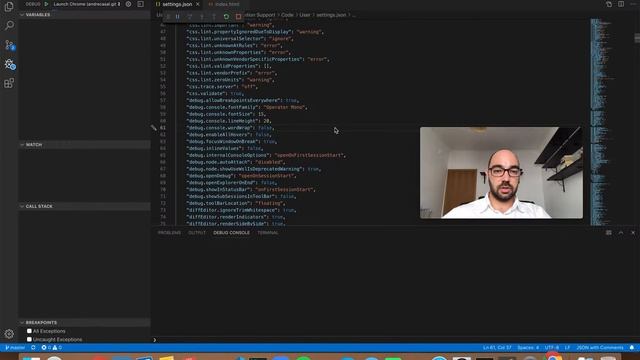
Task: Click the edit pencil icon beside line 61
Action: [153, 128]
